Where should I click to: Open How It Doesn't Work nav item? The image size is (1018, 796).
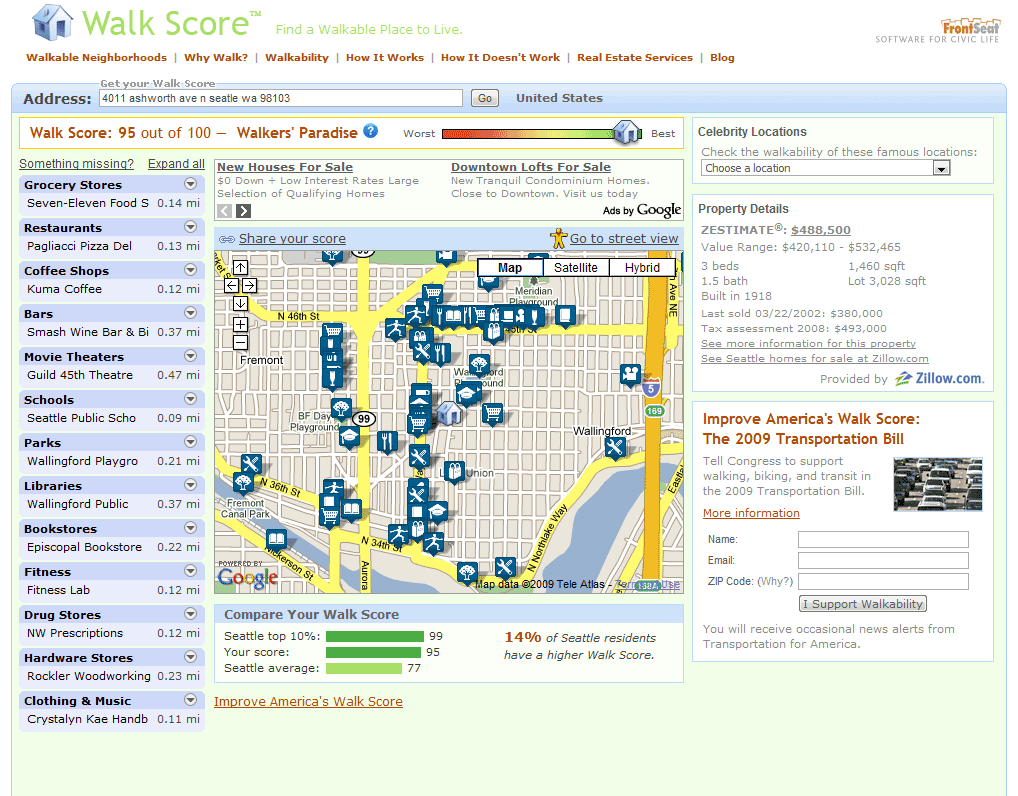pyautogui.click(x=501, y=58)
